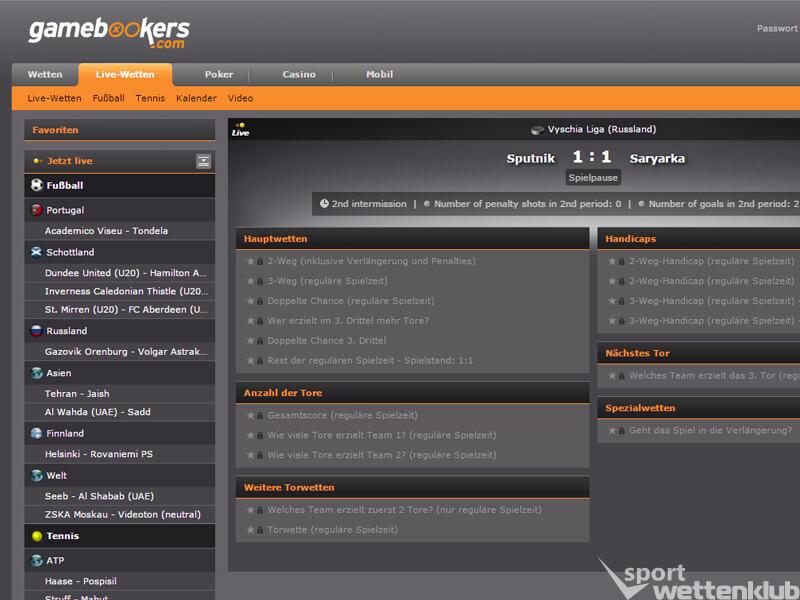Click the globe icon beside Welt
Screen dimensions: 800x600
click(36, 476)
